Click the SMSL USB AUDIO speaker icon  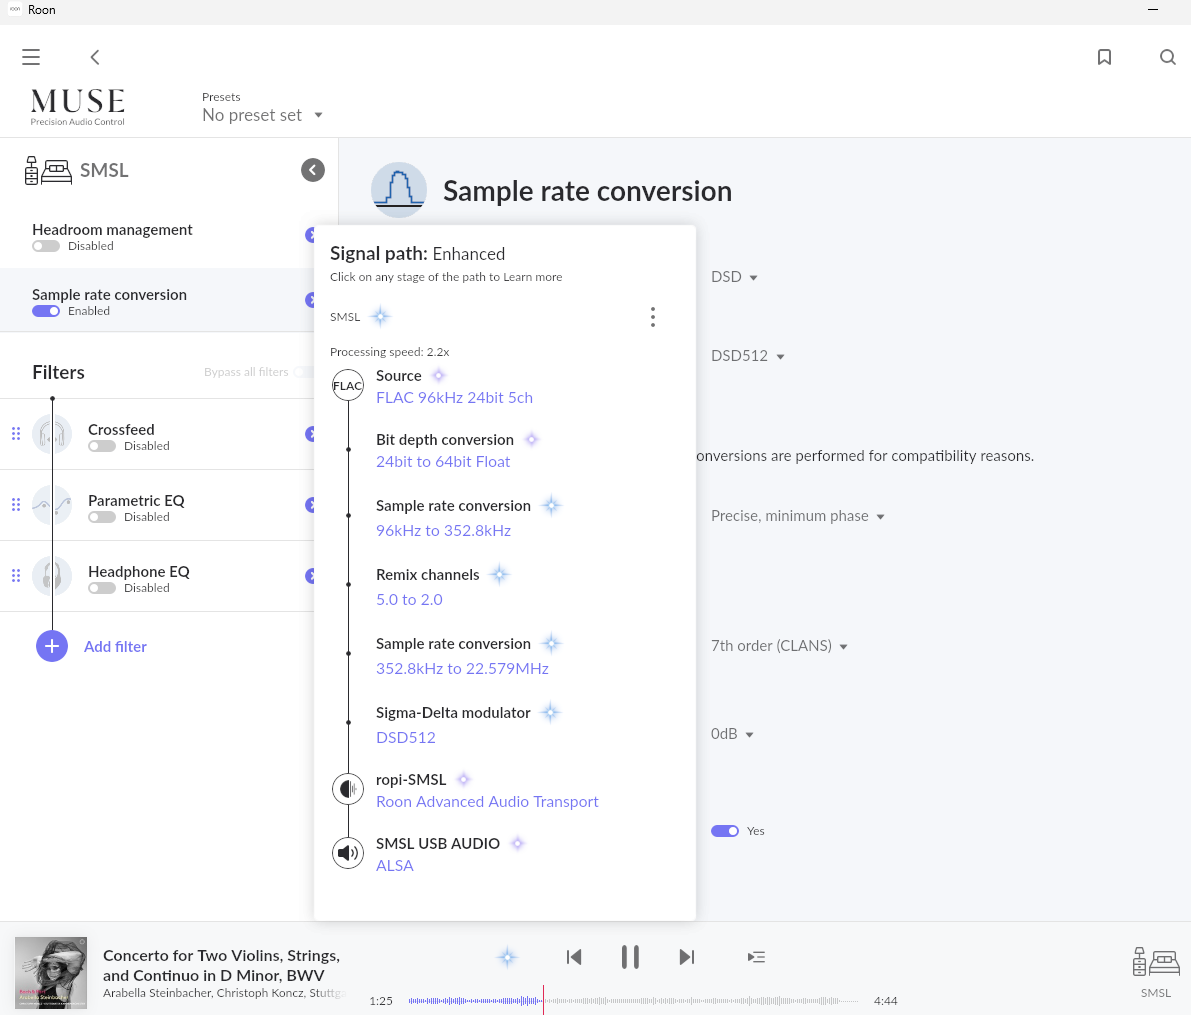pyautogui.click(x=348, y=852)
